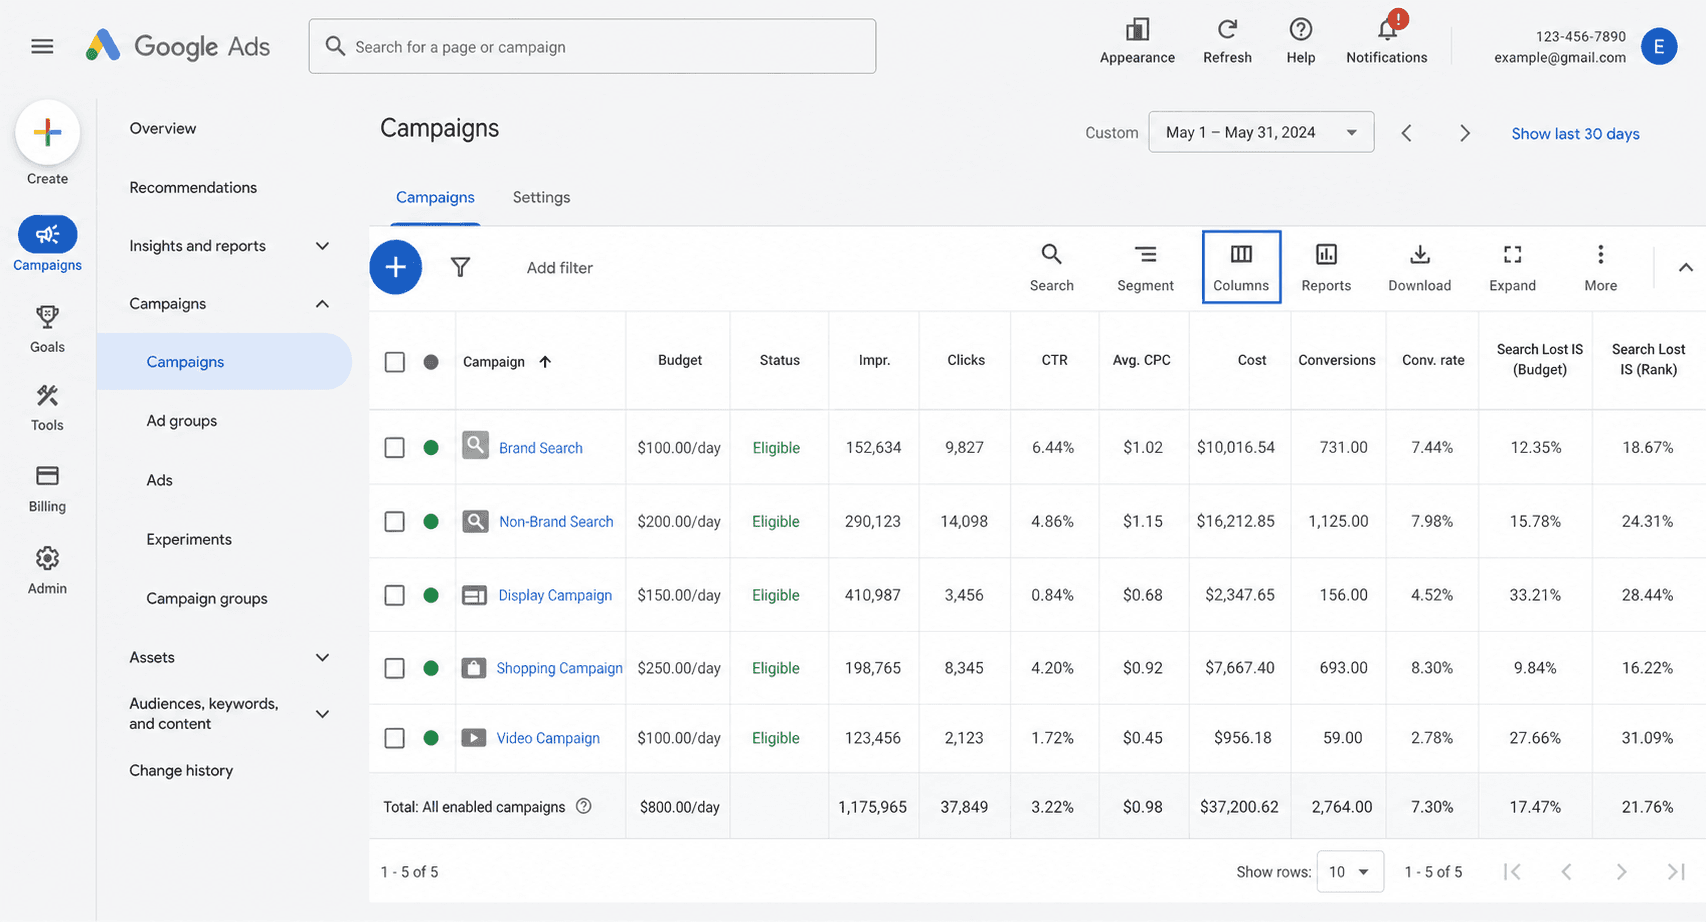Open the account avatar E
Image resolution: width=1706 pixels, height=922 pixels.
pos(1659,46)
